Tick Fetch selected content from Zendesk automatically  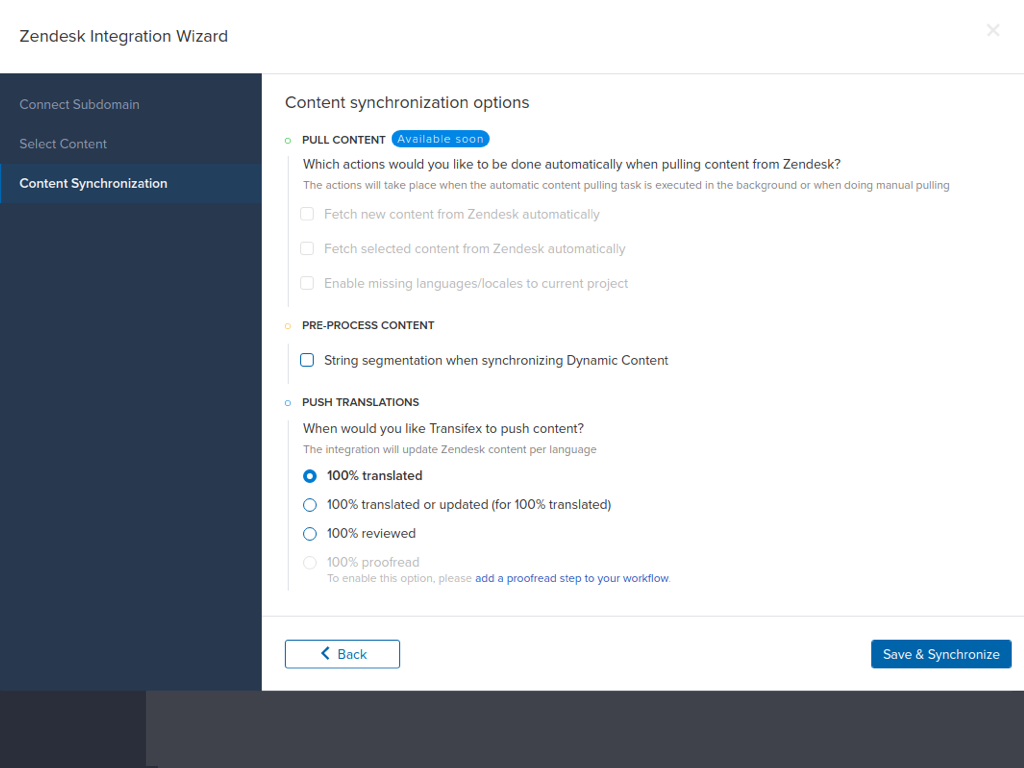[x=307, y=249]
